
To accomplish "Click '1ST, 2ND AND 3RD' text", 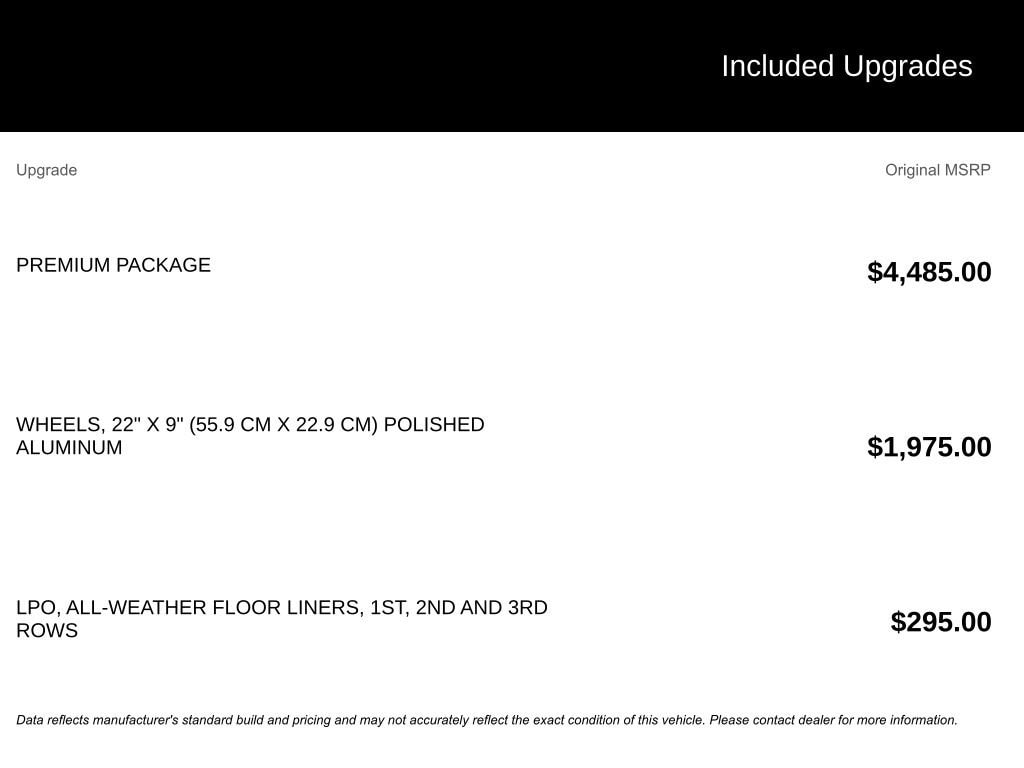I will coord(458,607).
